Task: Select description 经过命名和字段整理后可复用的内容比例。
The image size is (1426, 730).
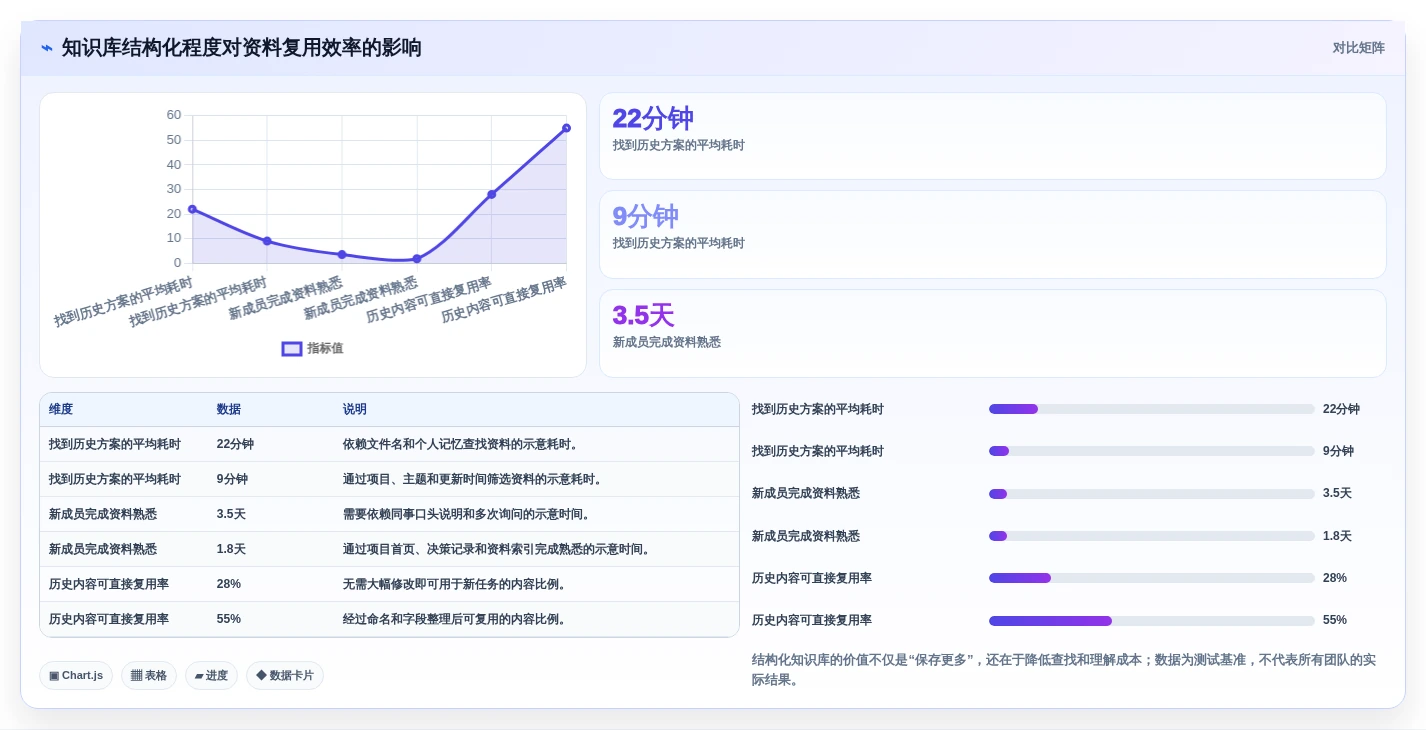Action: [x=457, y=619]
